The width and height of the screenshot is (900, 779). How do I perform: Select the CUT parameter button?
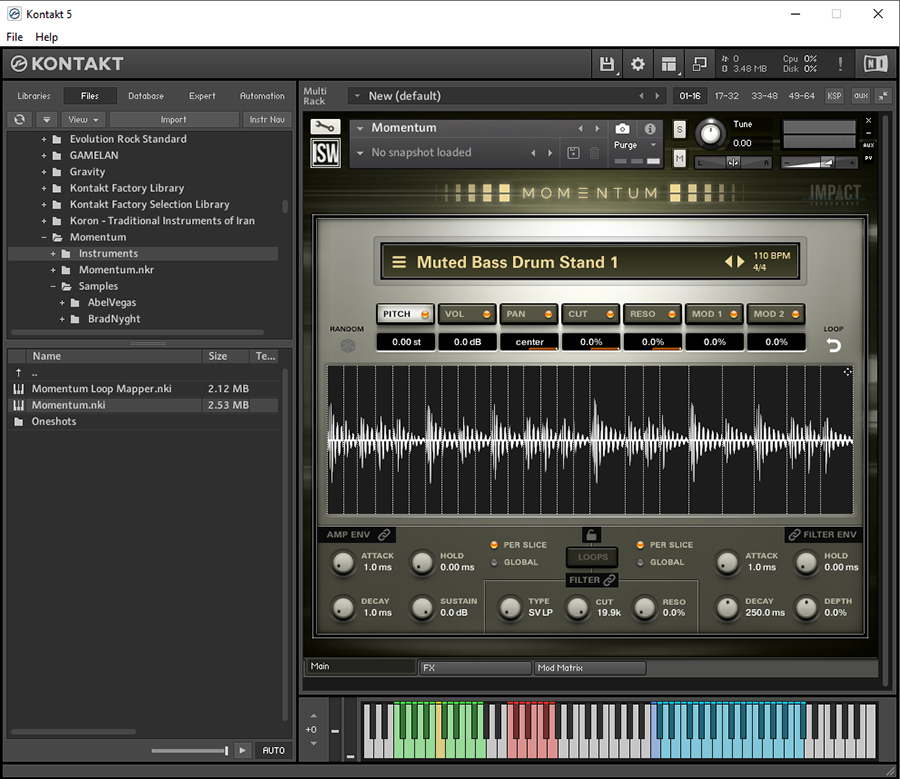[x=590, y=314]
